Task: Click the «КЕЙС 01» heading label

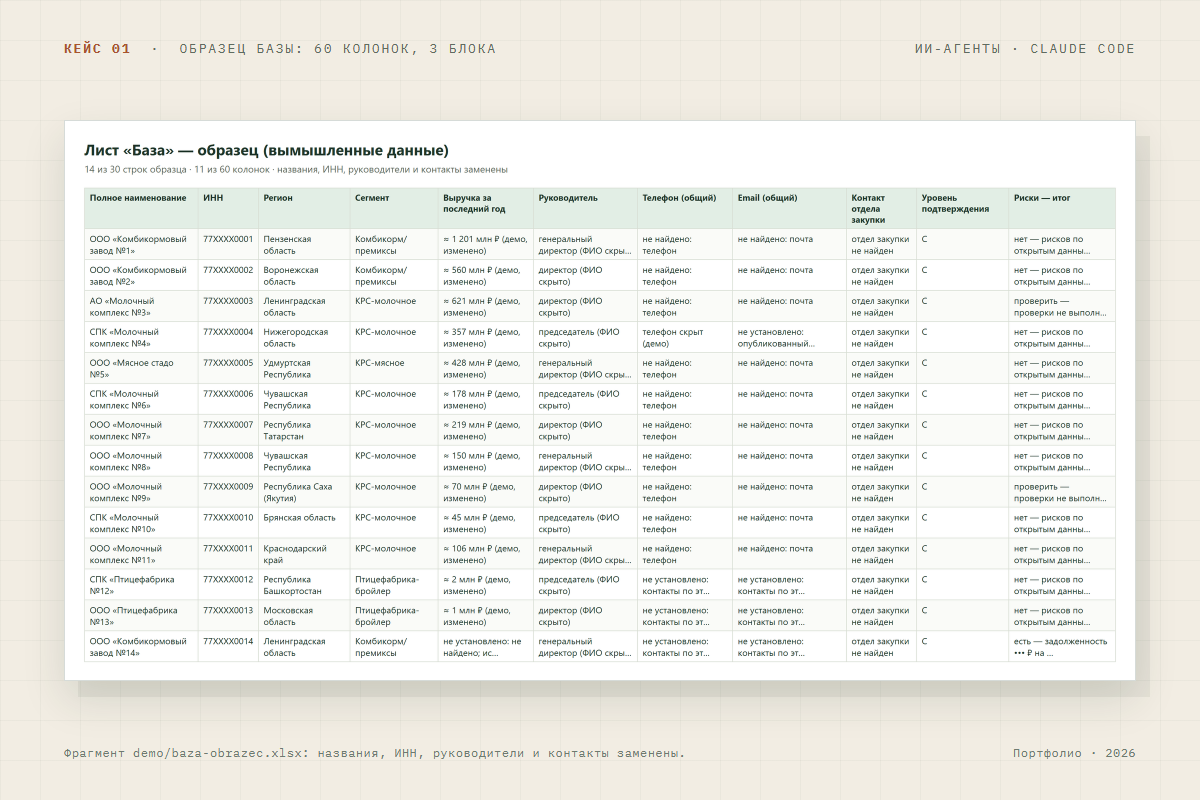Action: point(97,49)
